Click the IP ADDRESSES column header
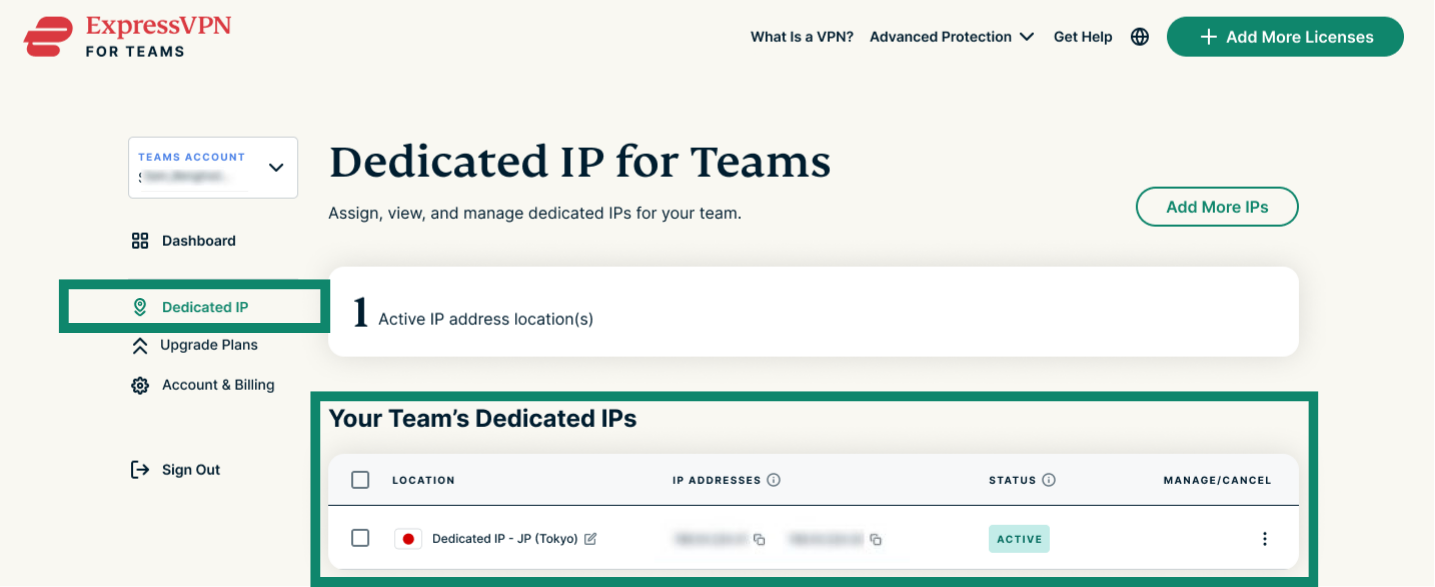The width and height of the screenshot is (1435, 587). pos(716,481)
